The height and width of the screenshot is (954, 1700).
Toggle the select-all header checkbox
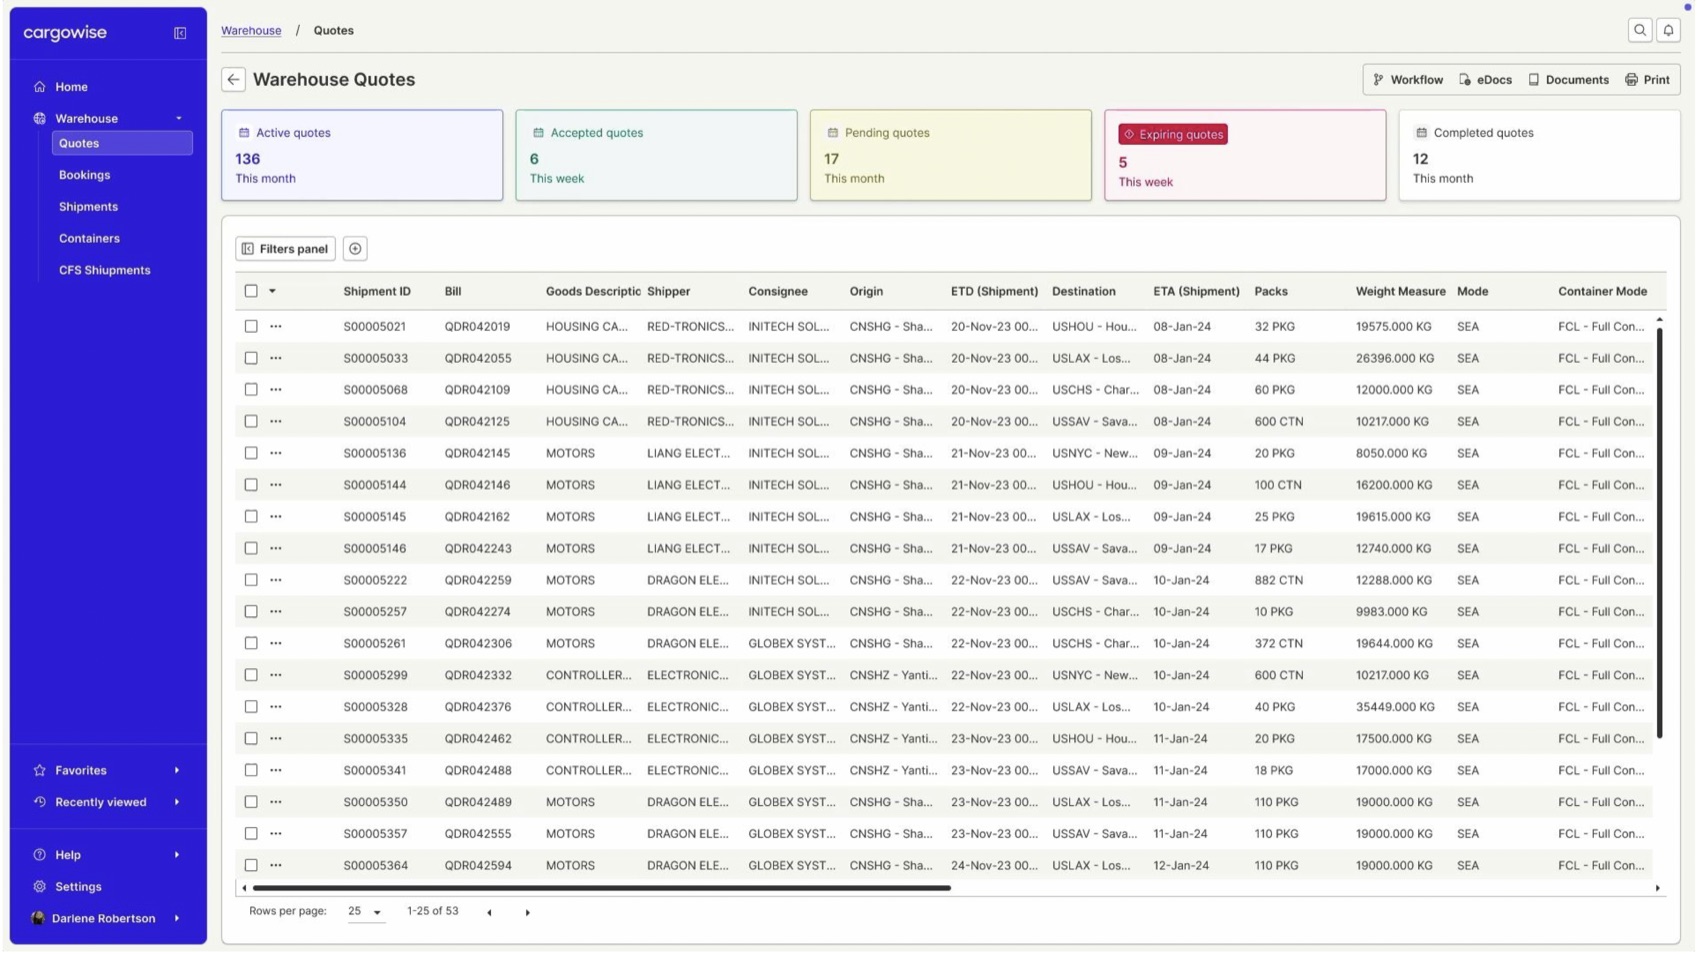[x=251, y=291]
